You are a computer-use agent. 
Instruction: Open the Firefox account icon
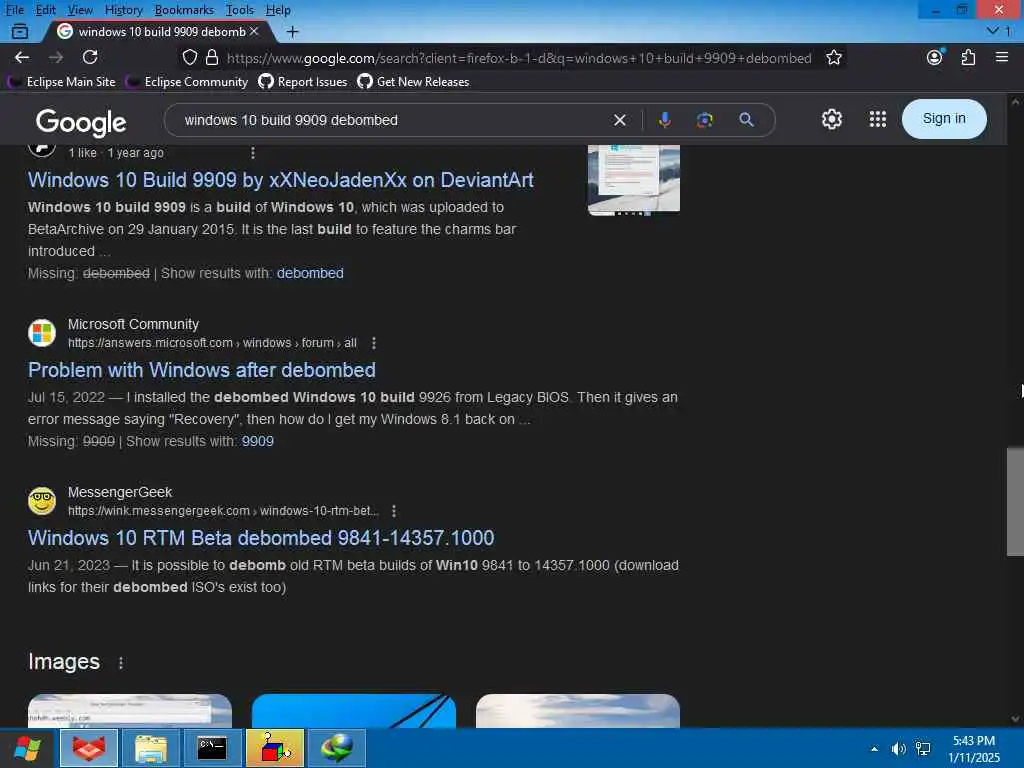[x=935, y=57]
